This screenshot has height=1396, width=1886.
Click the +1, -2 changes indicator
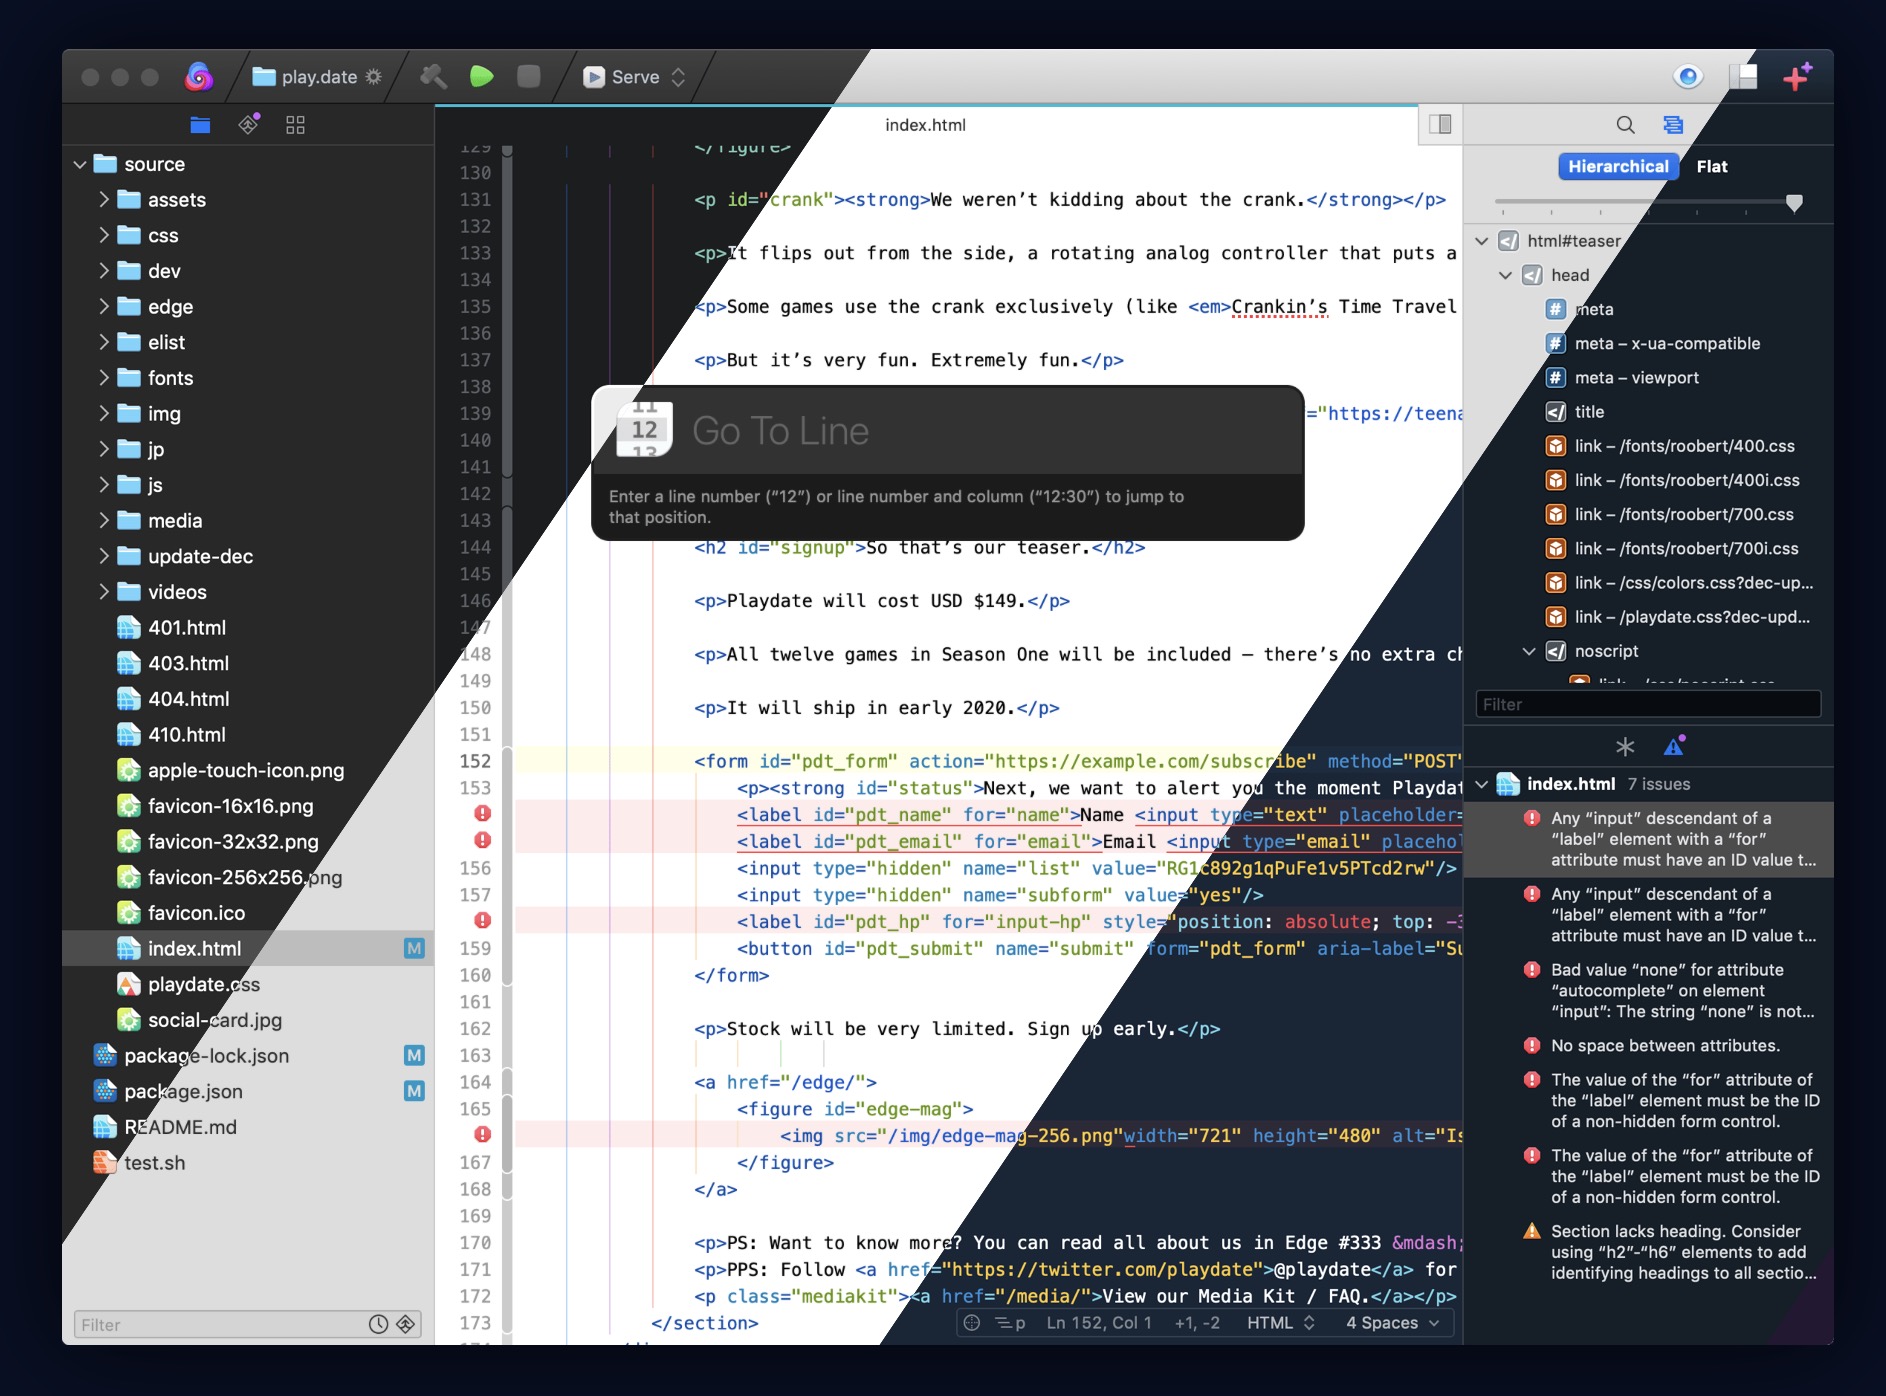tap(1197, 1323)
